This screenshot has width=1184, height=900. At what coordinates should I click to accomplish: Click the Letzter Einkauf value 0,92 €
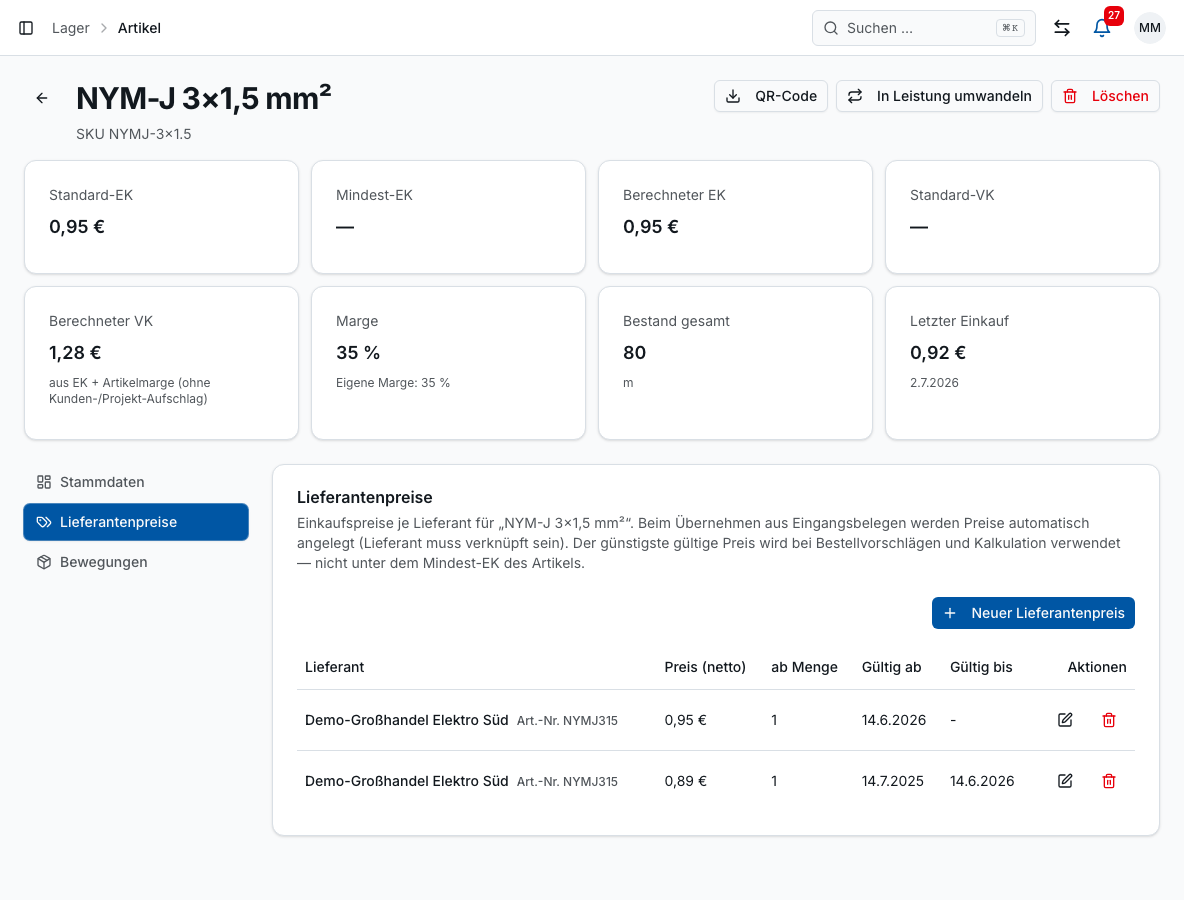tap(938, 353)
